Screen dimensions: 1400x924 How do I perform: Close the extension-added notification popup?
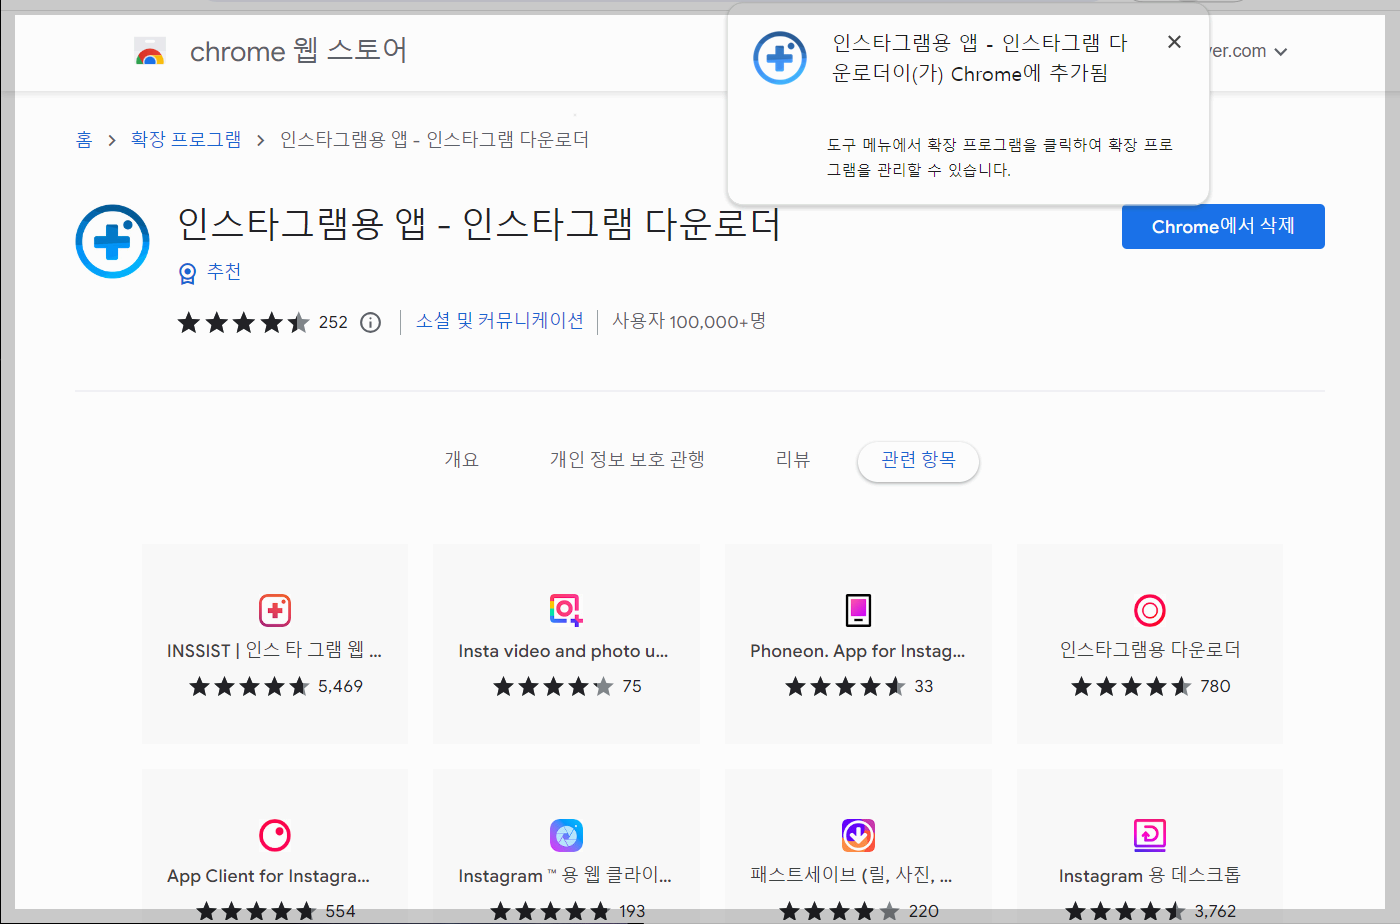coord(1174,42)
